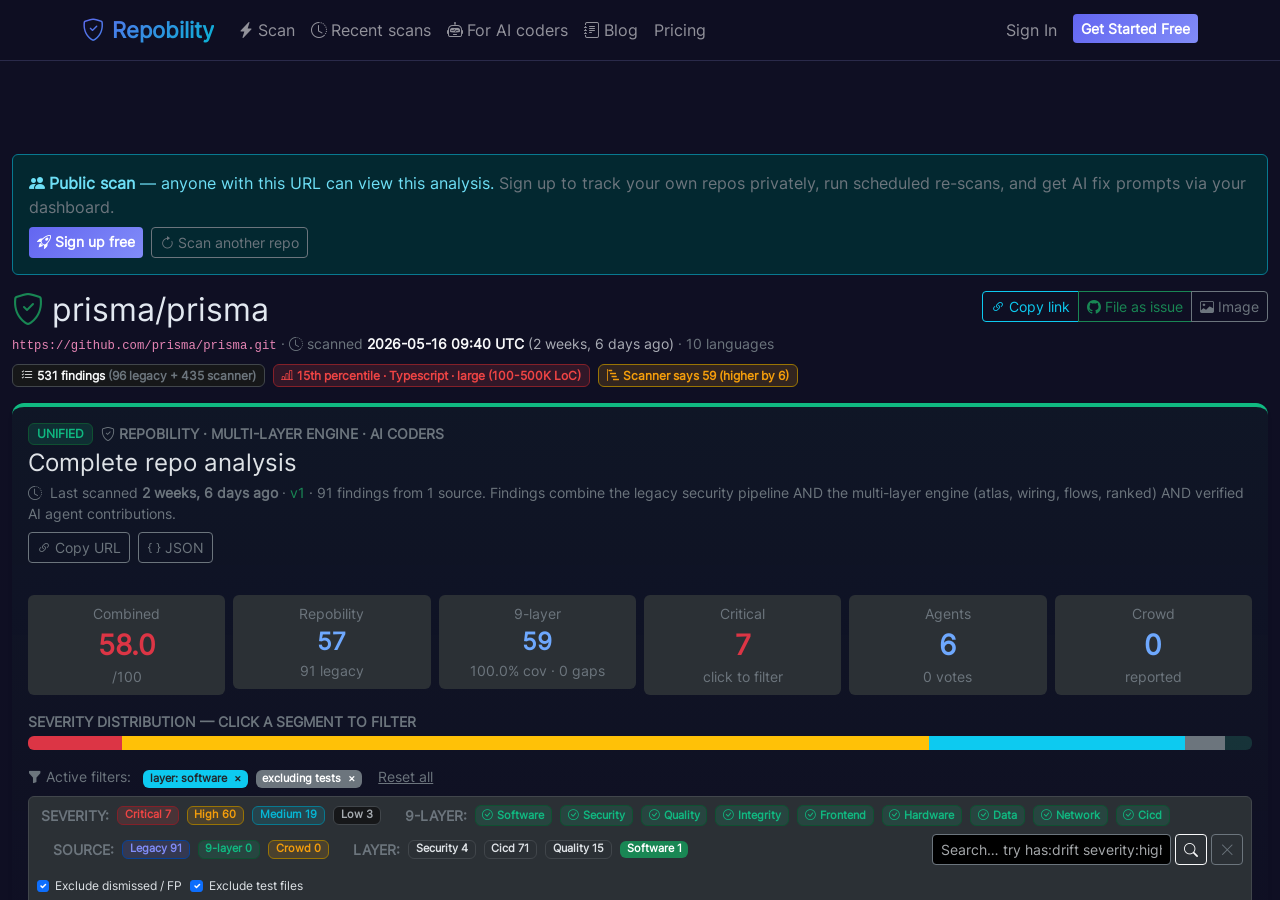Click the UNIFIED badge
This screenshot has width=1280, height=900.
pyautogui.click(x=60, y=434)
